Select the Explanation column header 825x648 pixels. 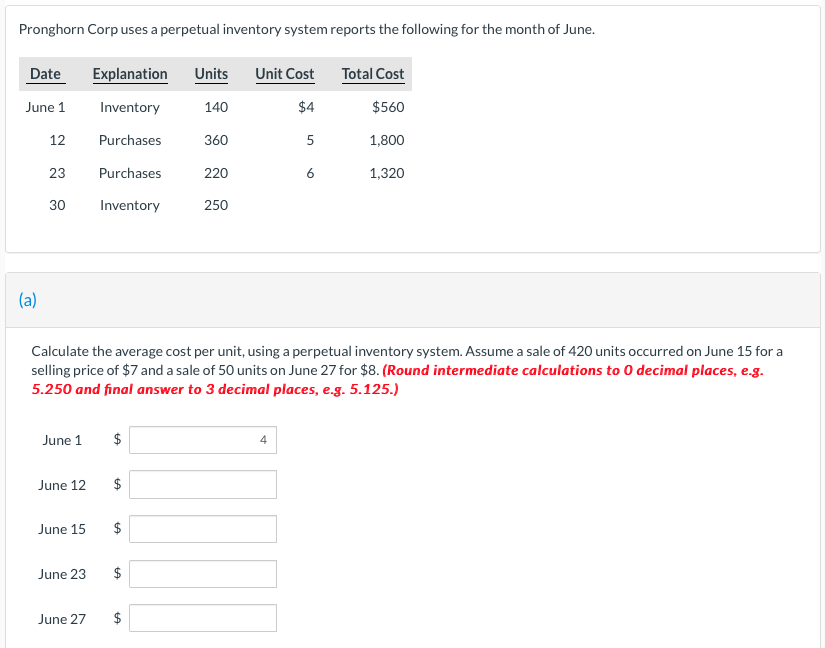tap(130, 73)
